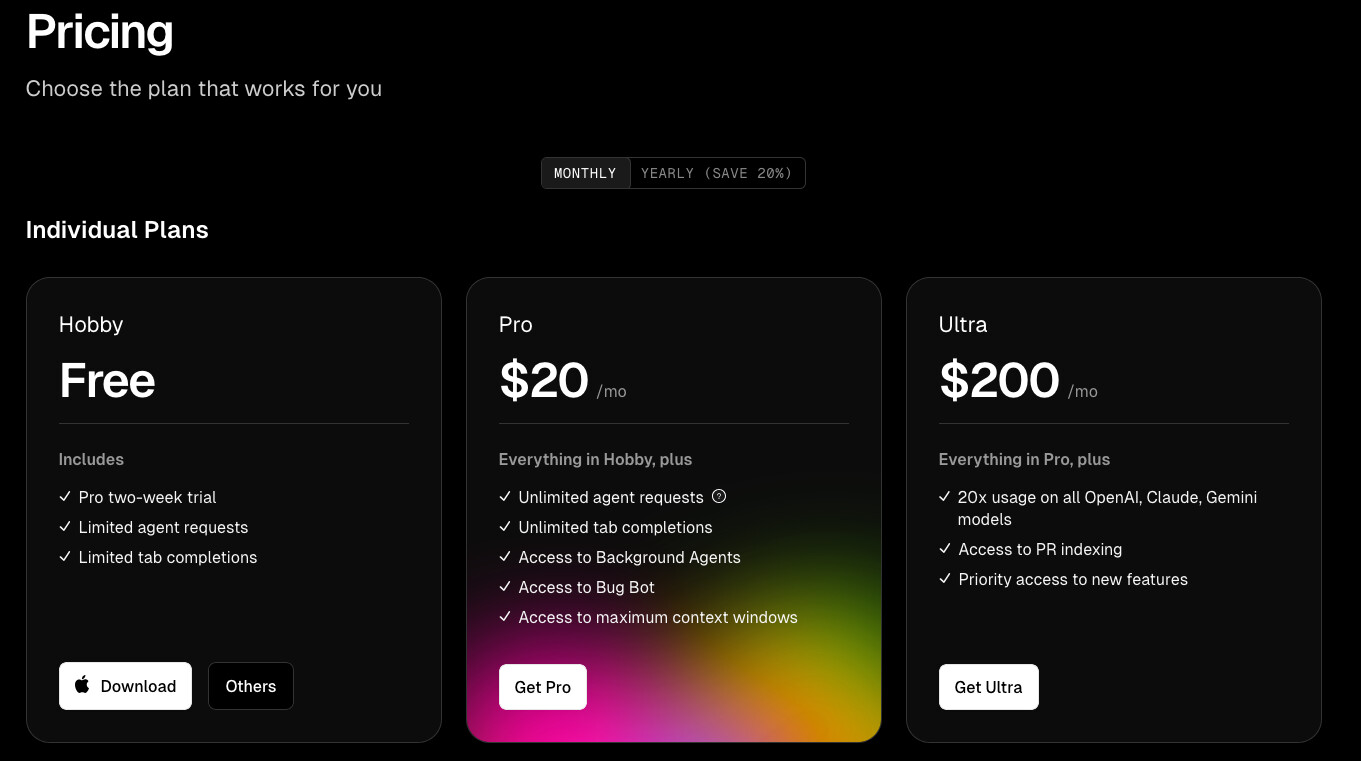The image size is (1361, 761).
Task: Click Access to maximum context windows text
Action: (658, 617)
